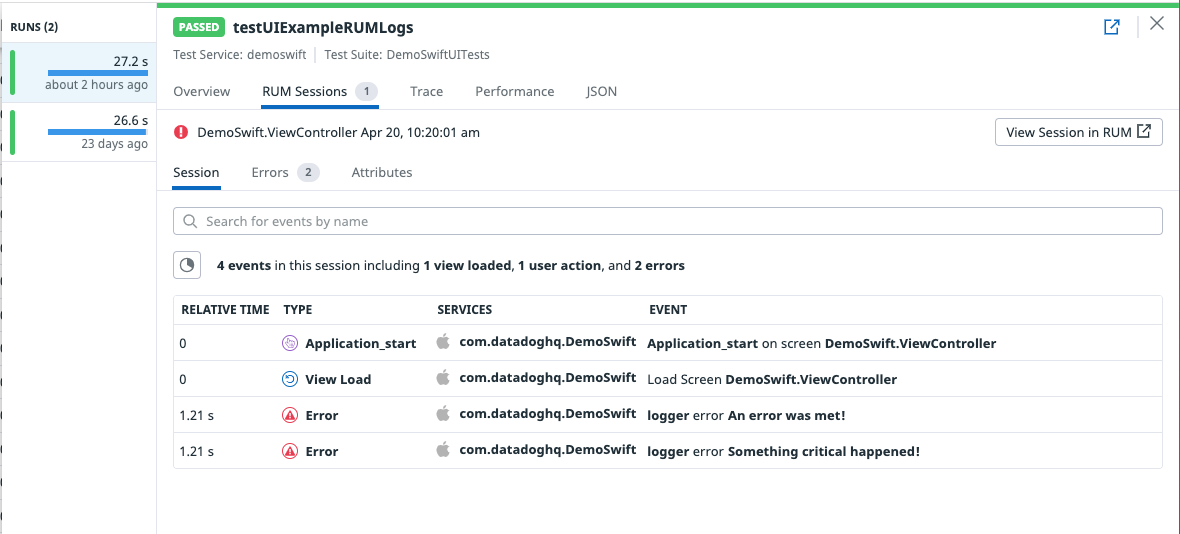Click the View Session in RUM button
The width and height of the screenshot is (1180, 534).
click(x=1078, y=132)
